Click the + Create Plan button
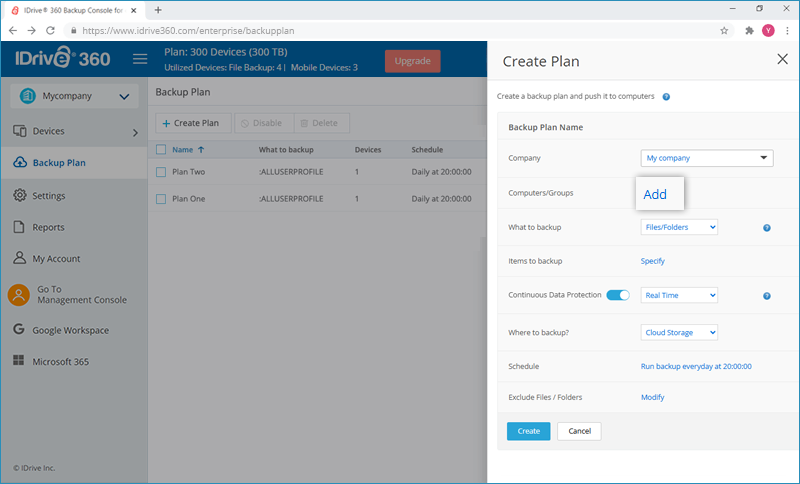Image resolution: width=800 pixels, height=484 pixels. click(x=193, y=123)
